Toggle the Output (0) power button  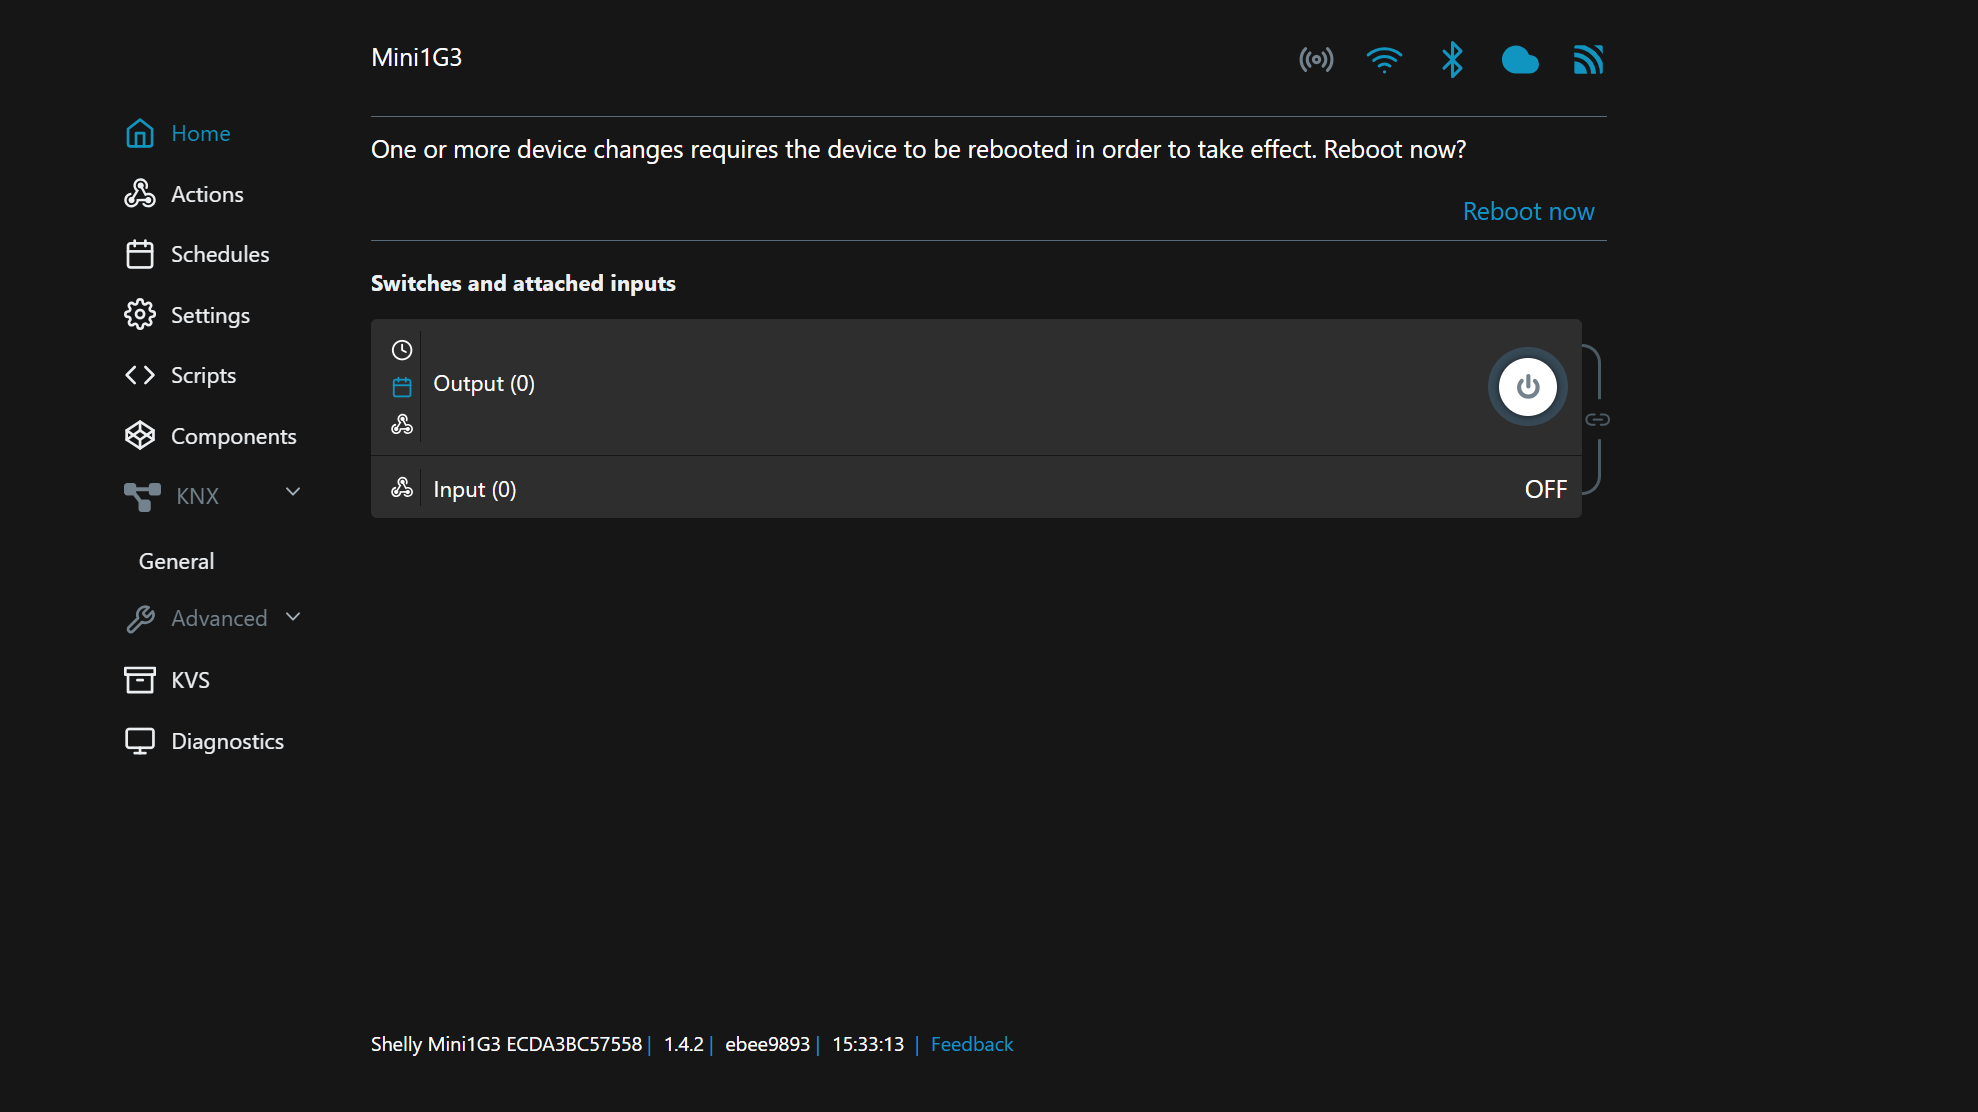(1527, 387)
